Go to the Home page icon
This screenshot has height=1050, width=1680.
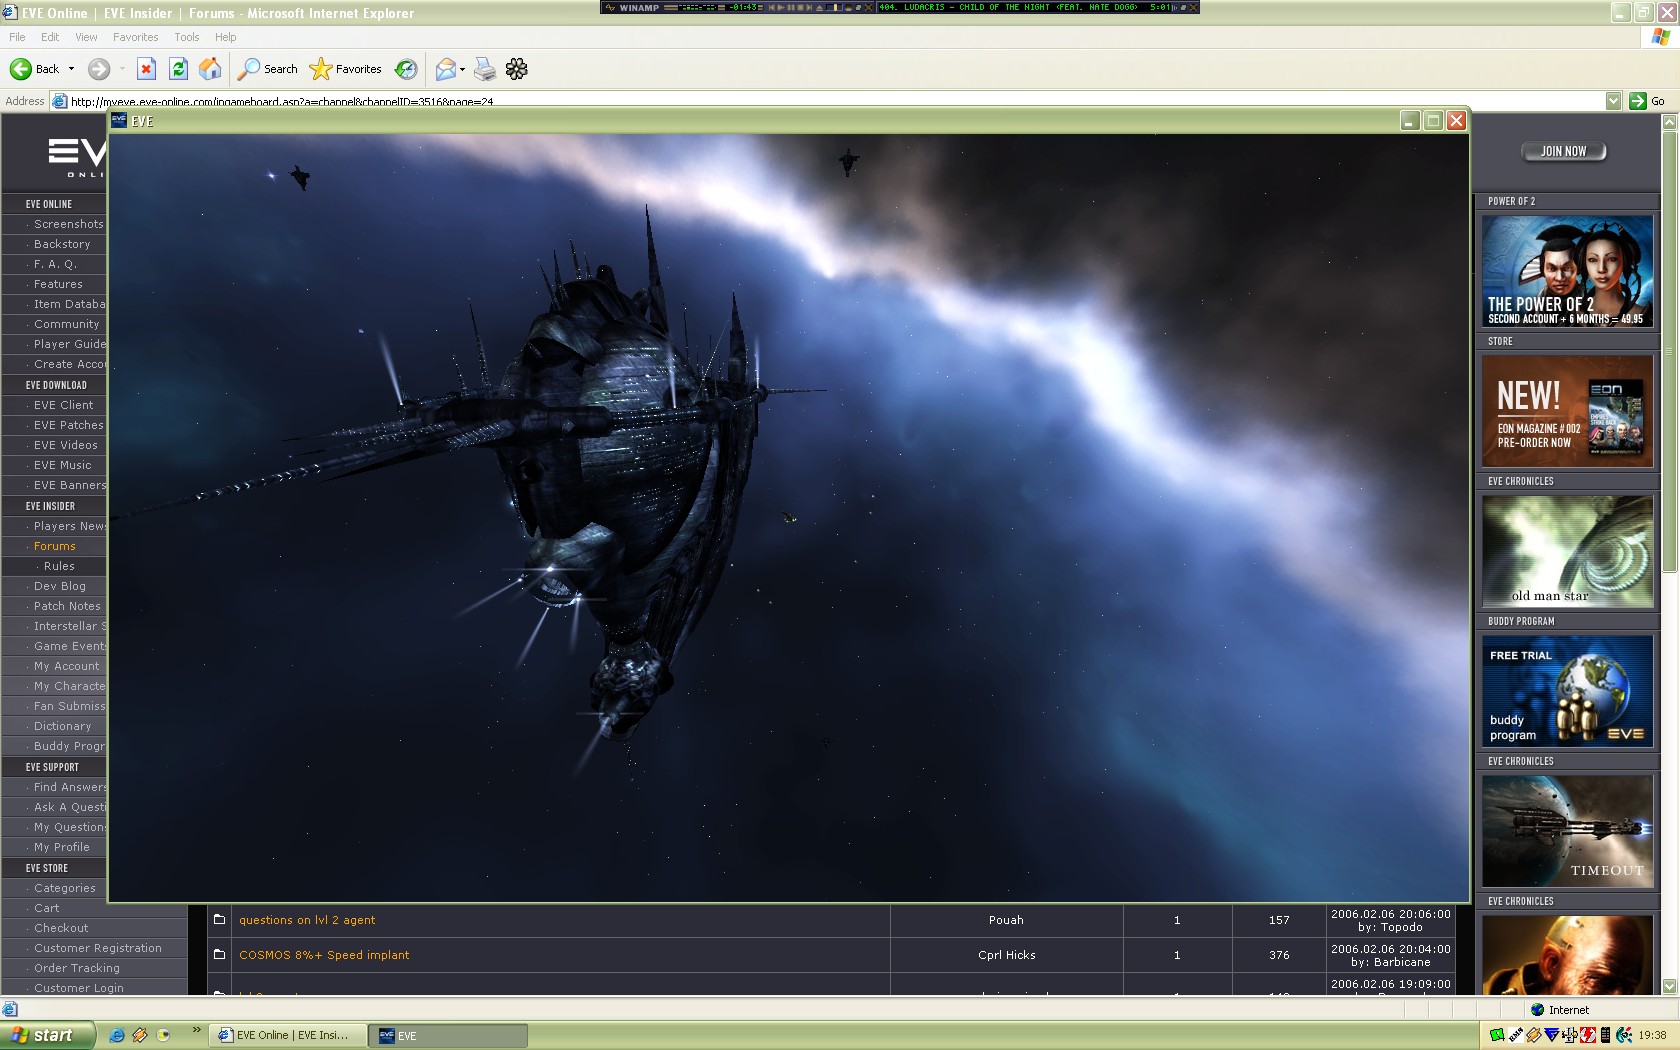210,69
